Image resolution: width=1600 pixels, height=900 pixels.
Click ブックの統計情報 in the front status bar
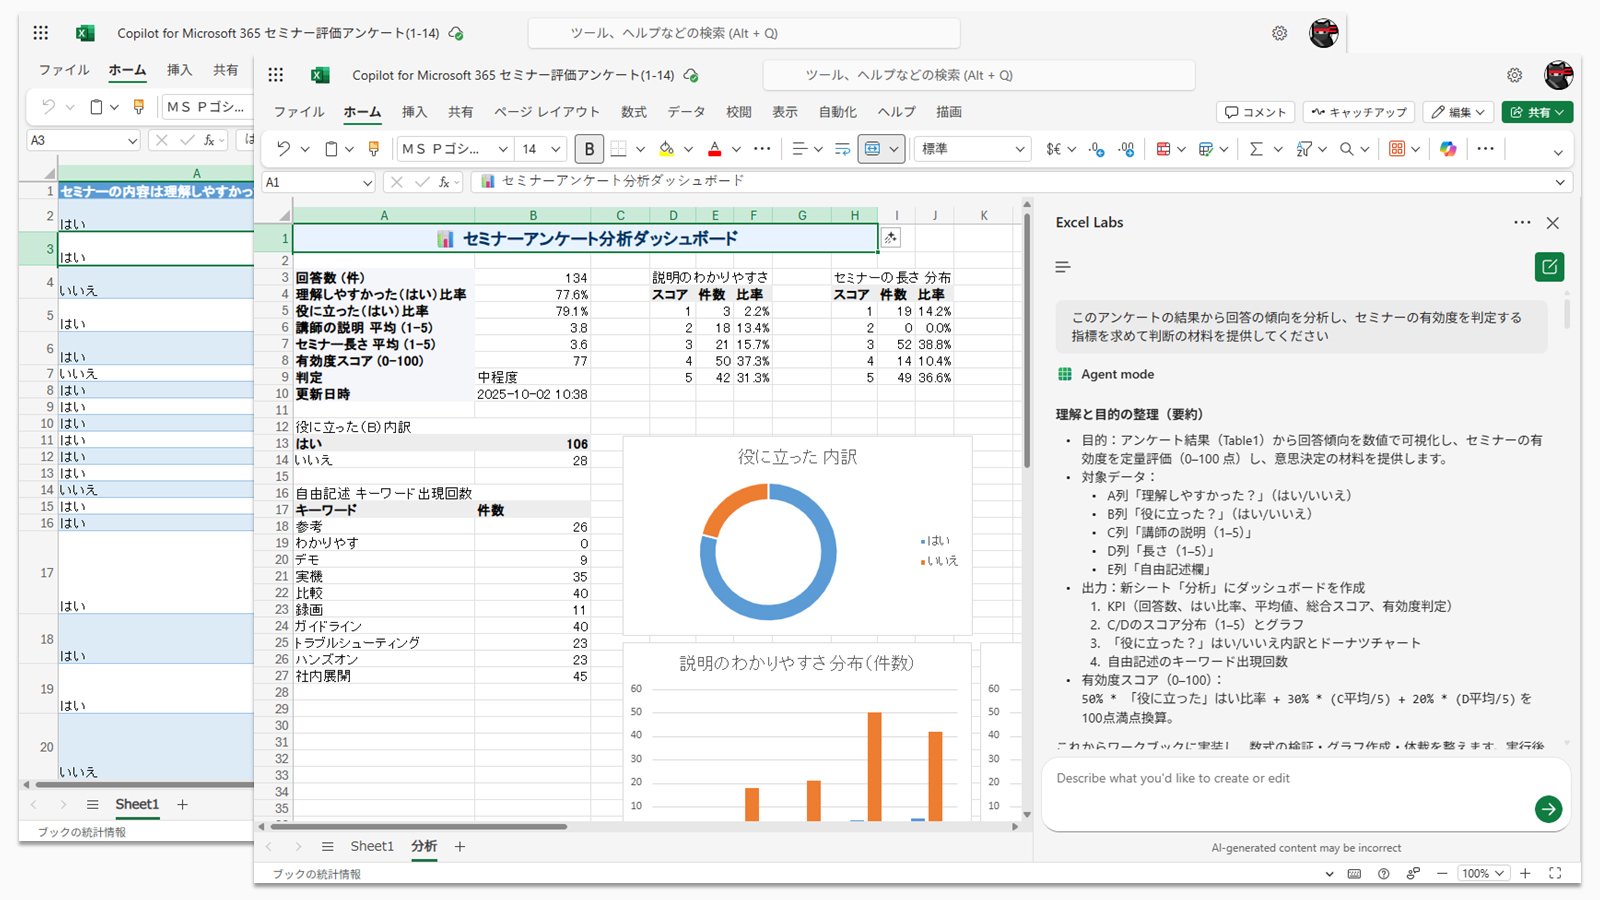click(317, 874)
